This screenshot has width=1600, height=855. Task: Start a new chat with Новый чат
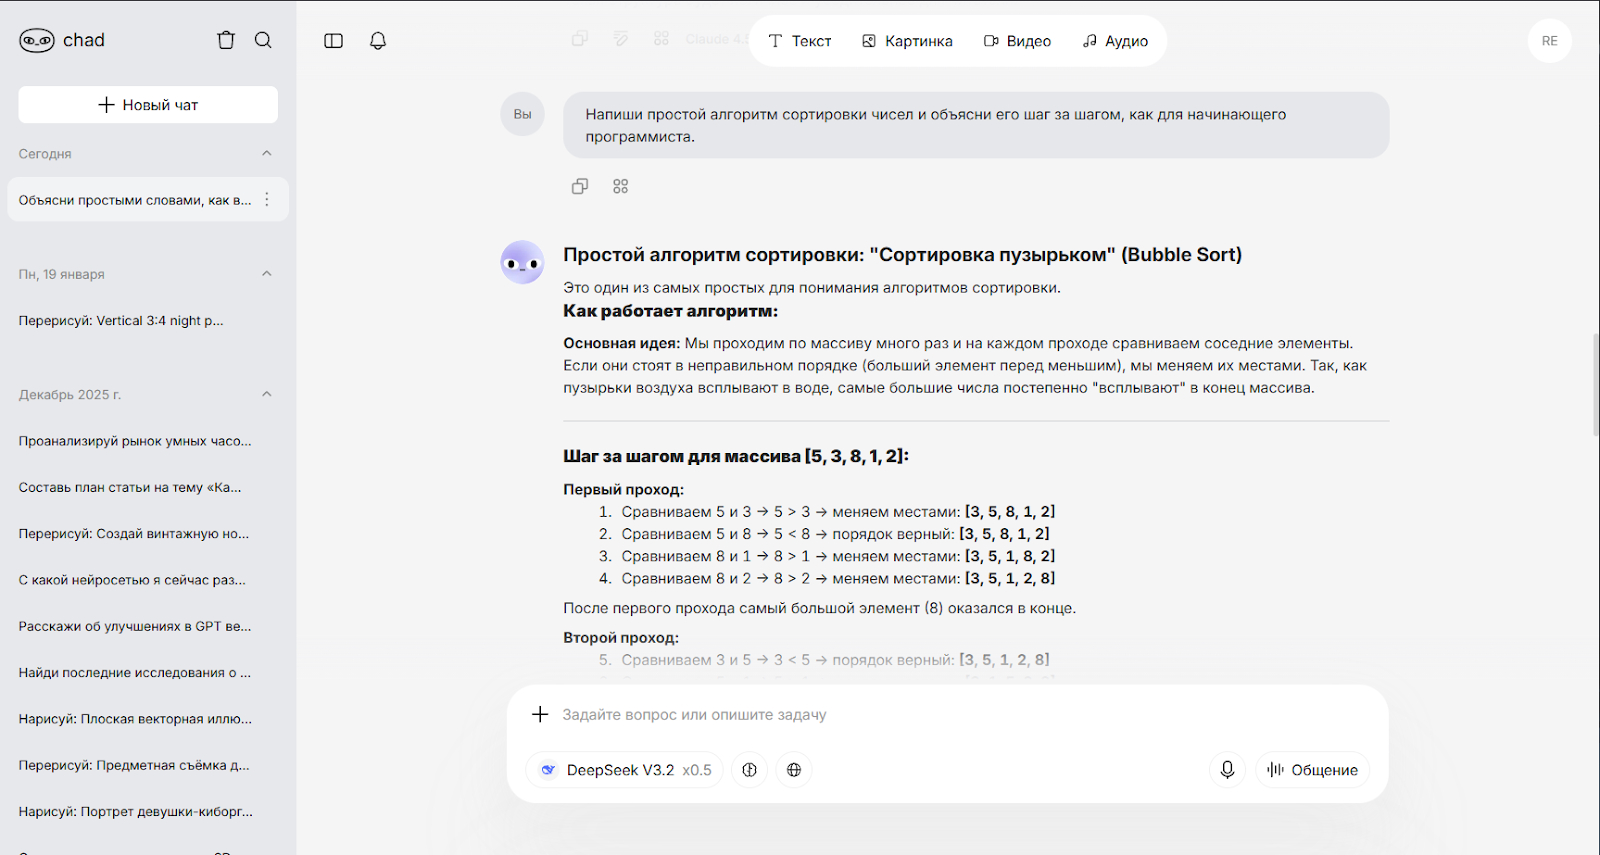[148, 105]
